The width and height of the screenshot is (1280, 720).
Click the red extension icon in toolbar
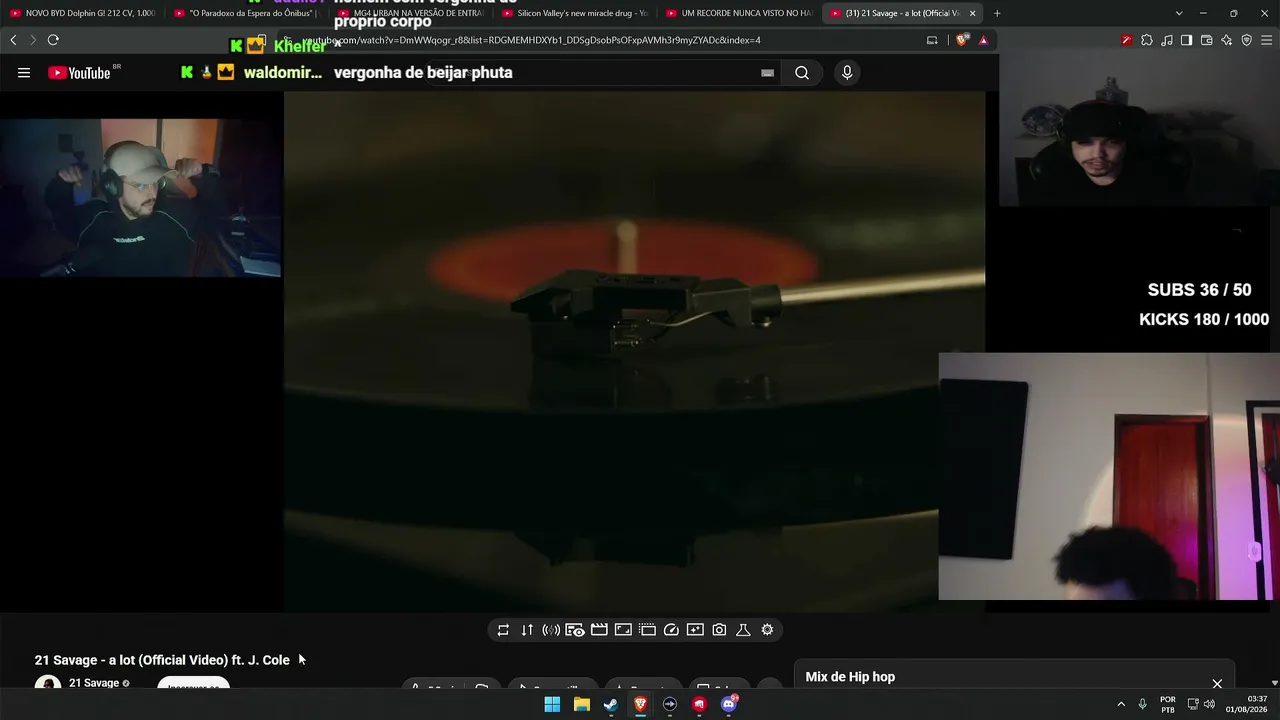(1126, 40)
